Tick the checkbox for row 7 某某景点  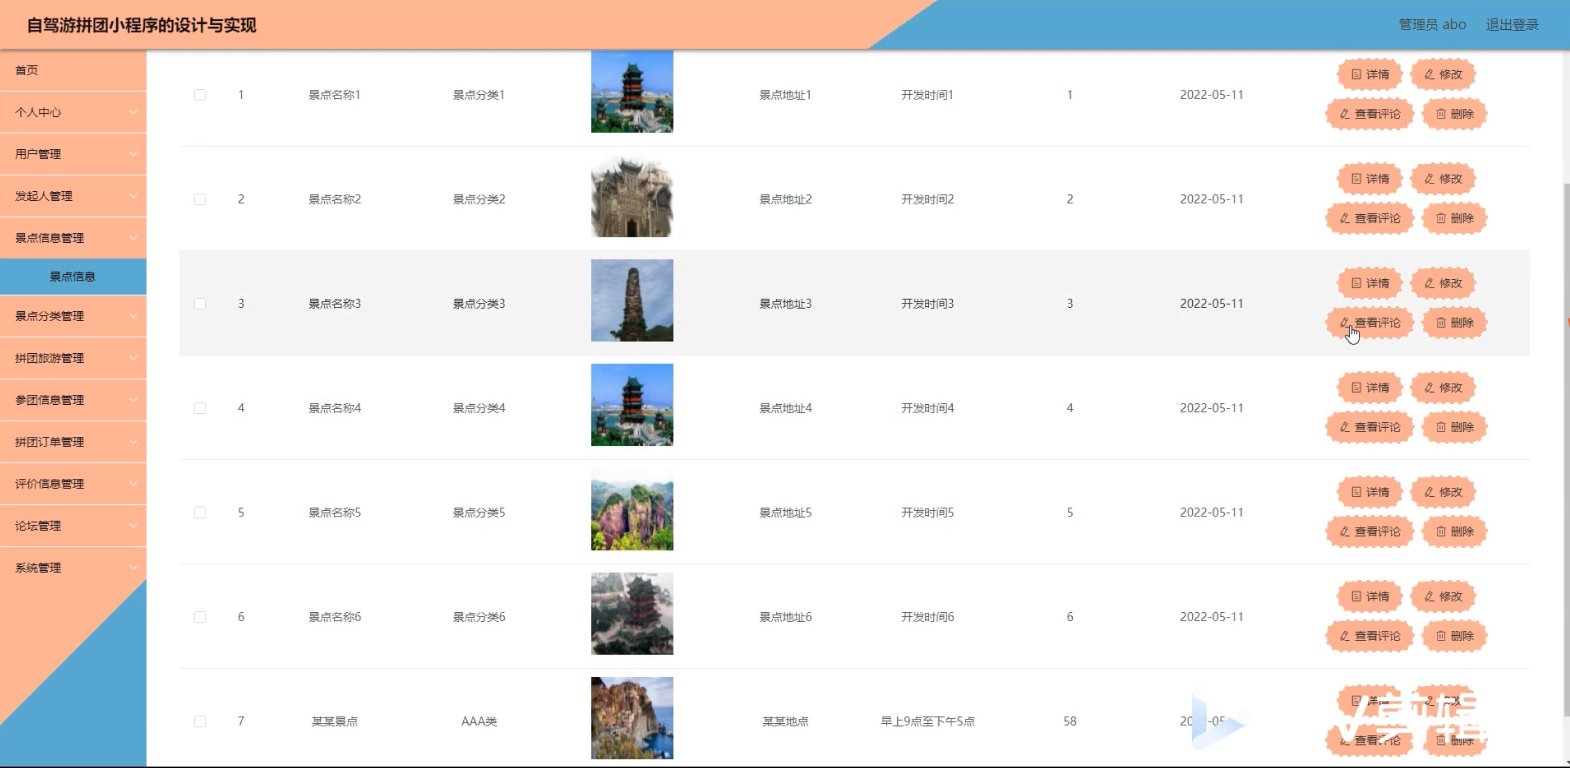200,721
